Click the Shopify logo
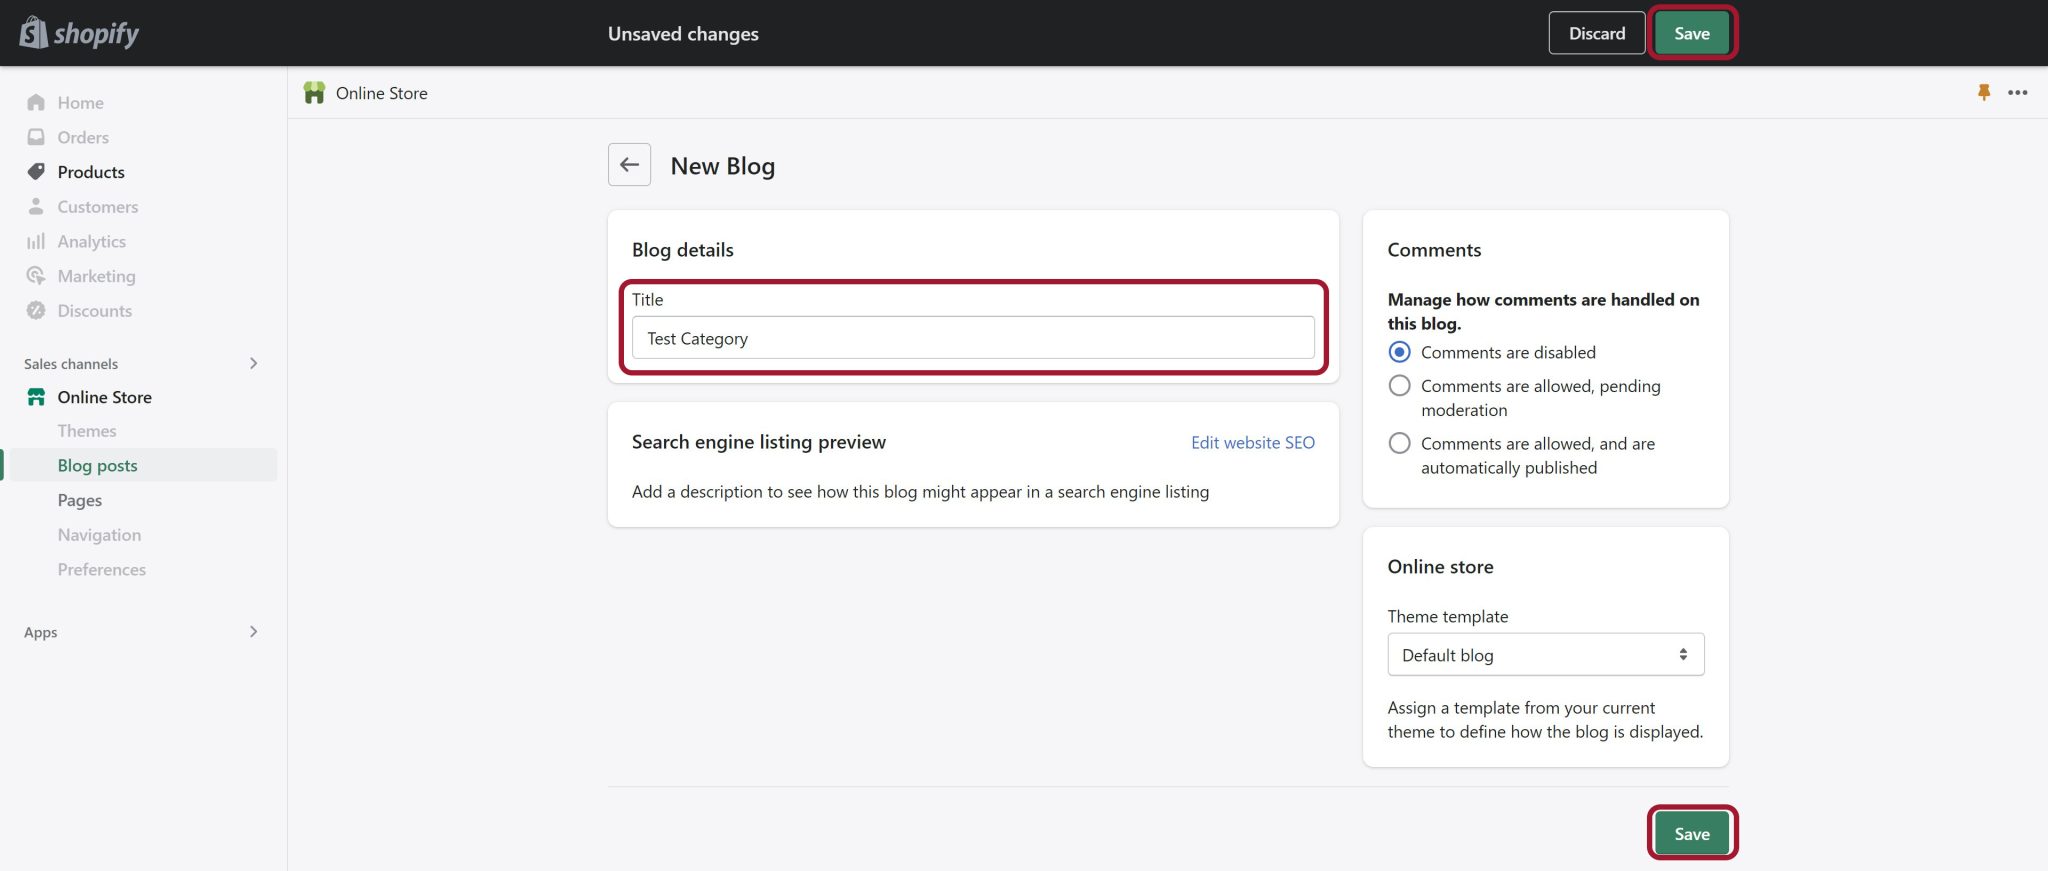The height and width of the screenshot is (871, 2048). pyautogui.click(x=79, y=33)
